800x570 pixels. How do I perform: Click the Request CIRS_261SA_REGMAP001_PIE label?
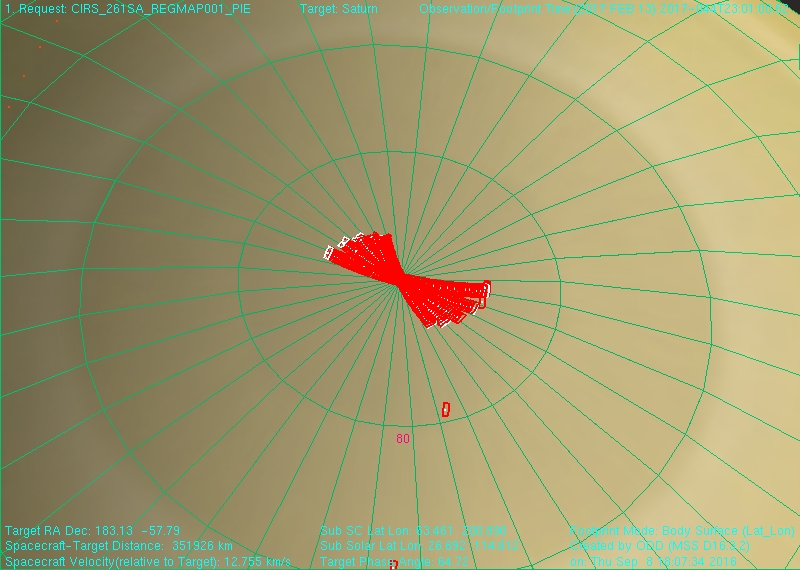[x=128, y=9]
